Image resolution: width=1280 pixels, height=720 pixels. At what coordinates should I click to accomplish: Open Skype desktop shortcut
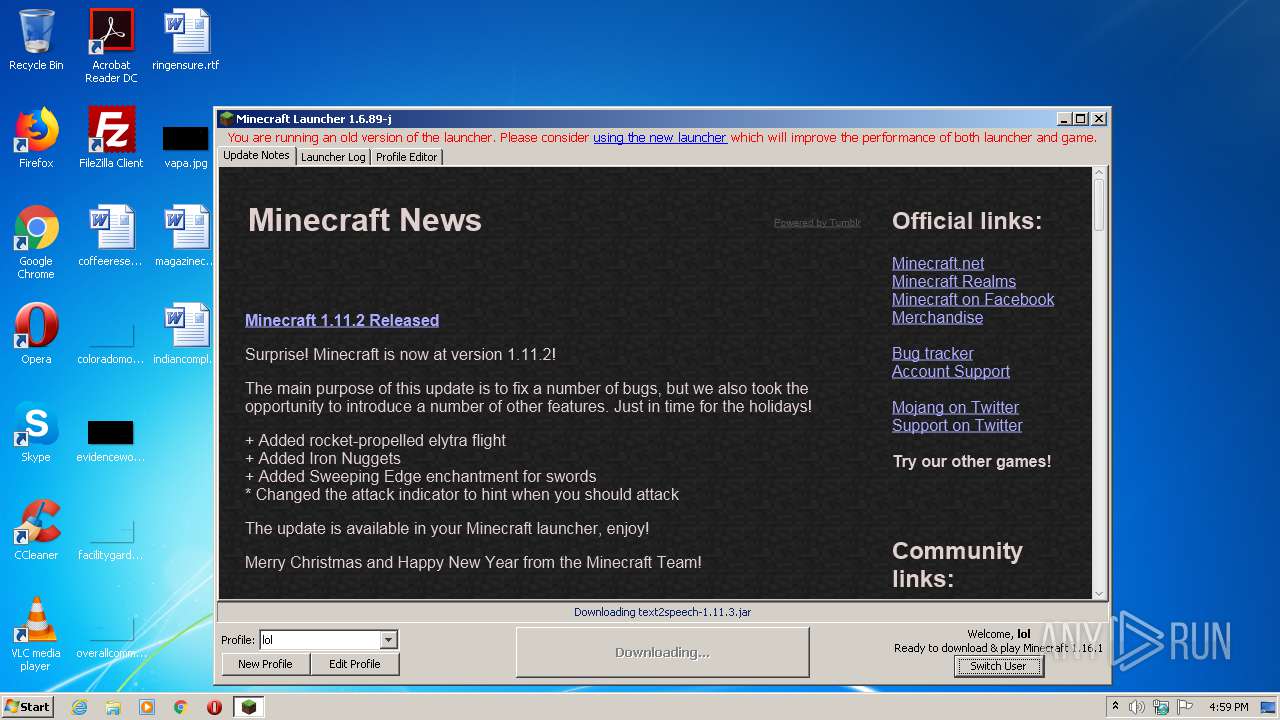point(36,432)
